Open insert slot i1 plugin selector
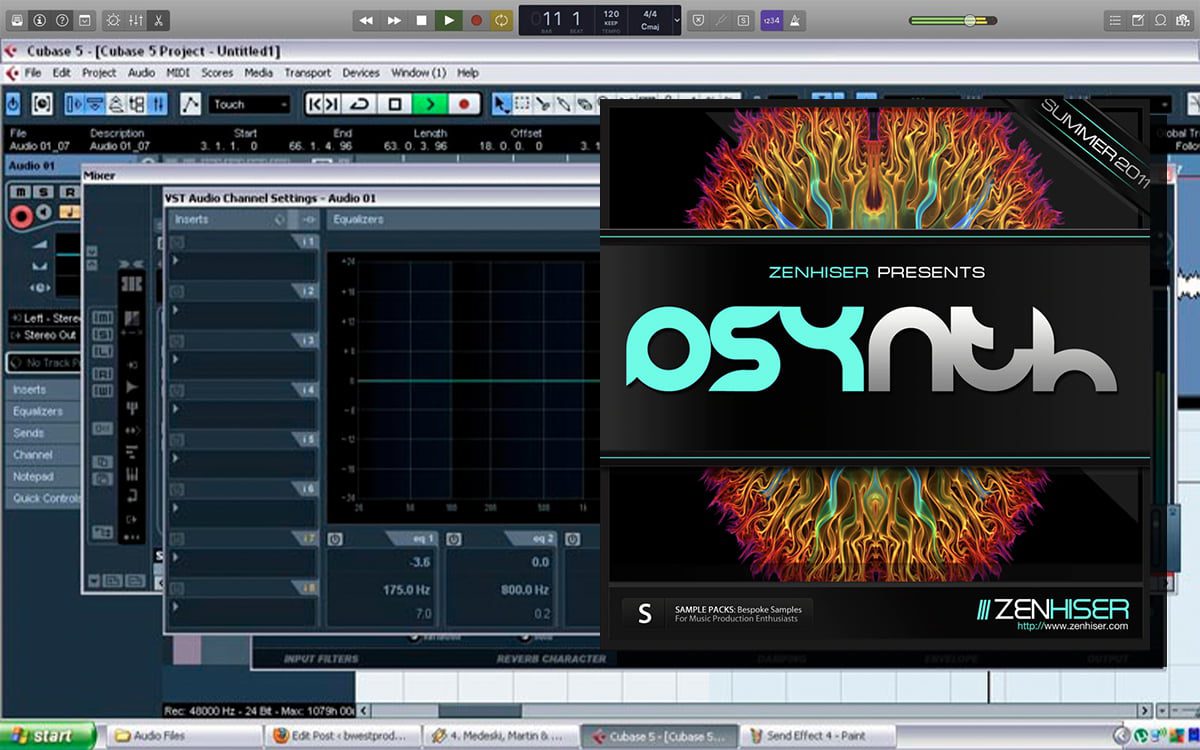1200x750 pixels. tap(243, 264)
